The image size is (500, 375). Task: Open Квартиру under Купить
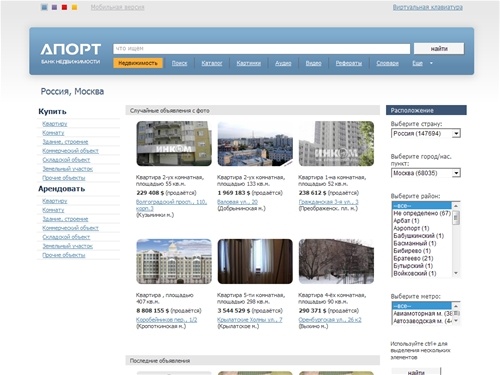coord(55,124)
